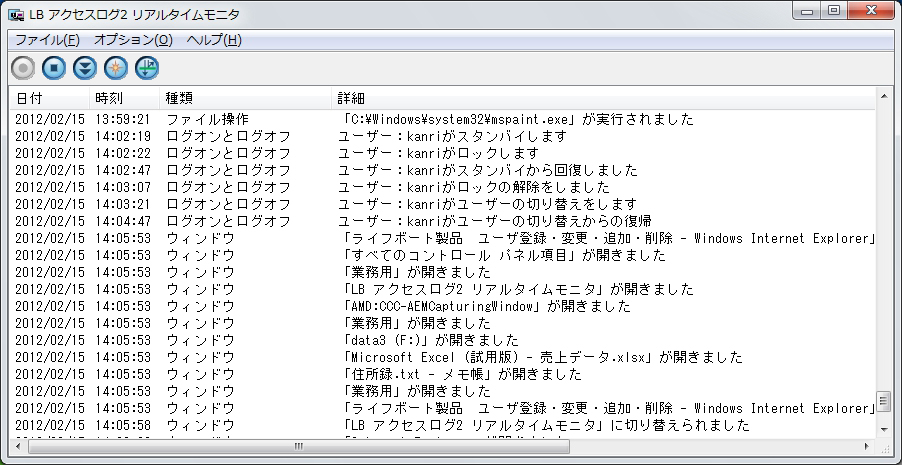Click the horizontal scrollbar left arrow
Screen dimensions: 902x465
coord(18,446)
